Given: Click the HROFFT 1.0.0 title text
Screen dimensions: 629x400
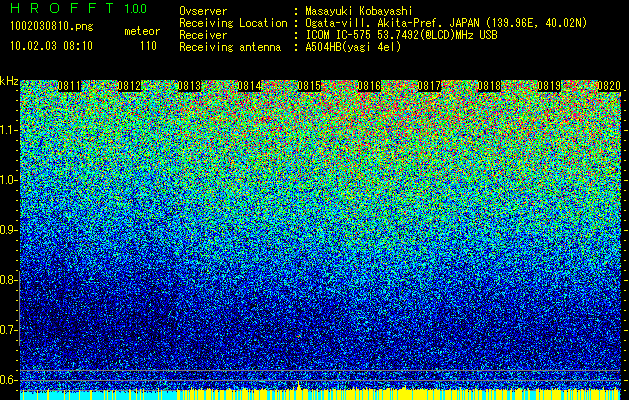Looking at the screenshot, I should coord(78,8).
